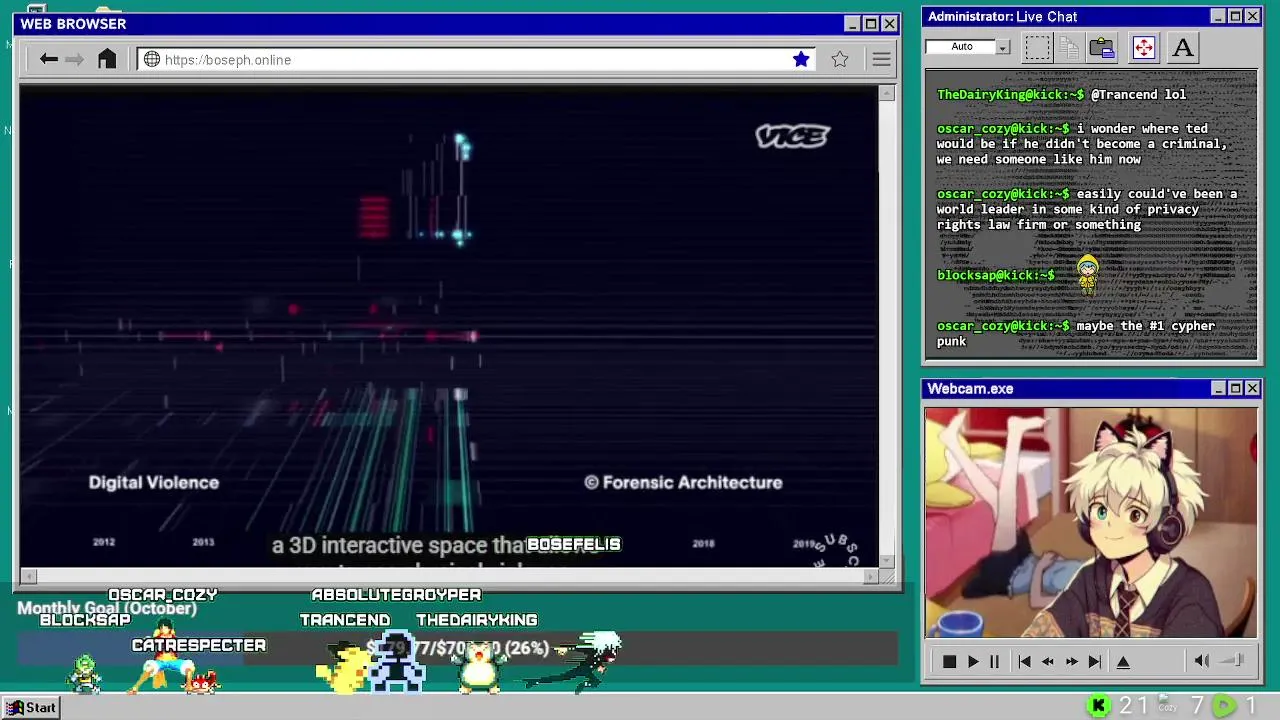This screenshot has width=1280, height=720.
Task: Open the Start menu
Action: pos(31,707)
